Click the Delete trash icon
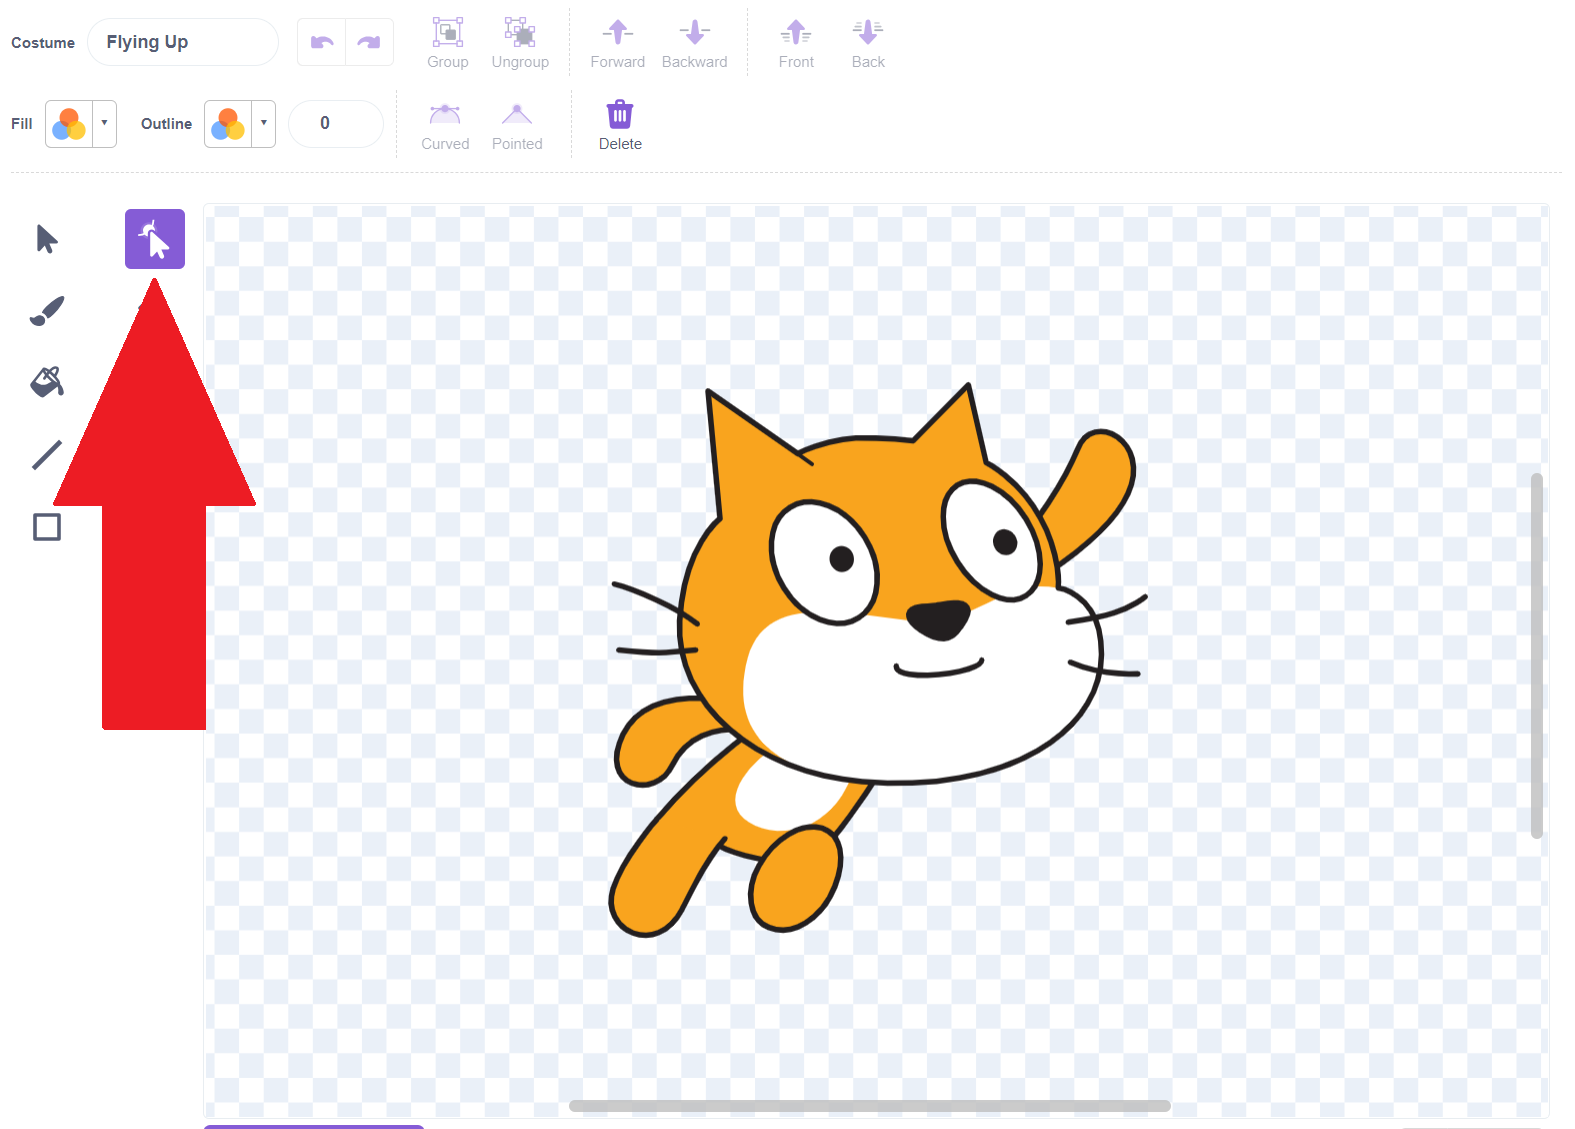Image resolution: width=1575 pixels, height=1129 pixels. (620, 114)
